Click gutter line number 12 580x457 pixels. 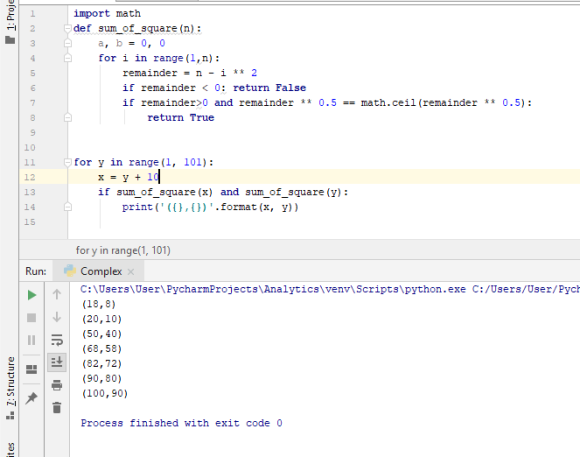(30, 177)
